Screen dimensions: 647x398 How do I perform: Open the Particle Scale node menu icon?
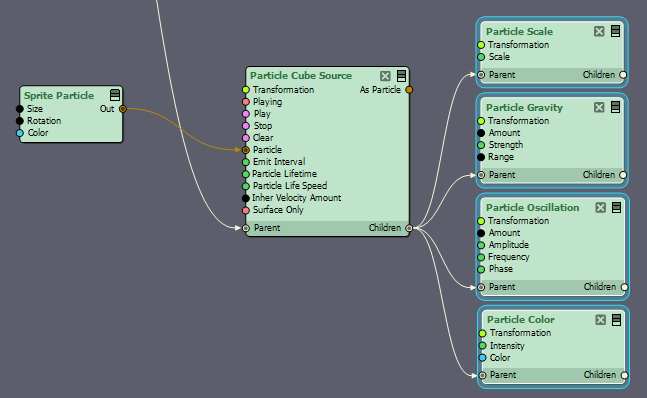(x=615, y=31)
